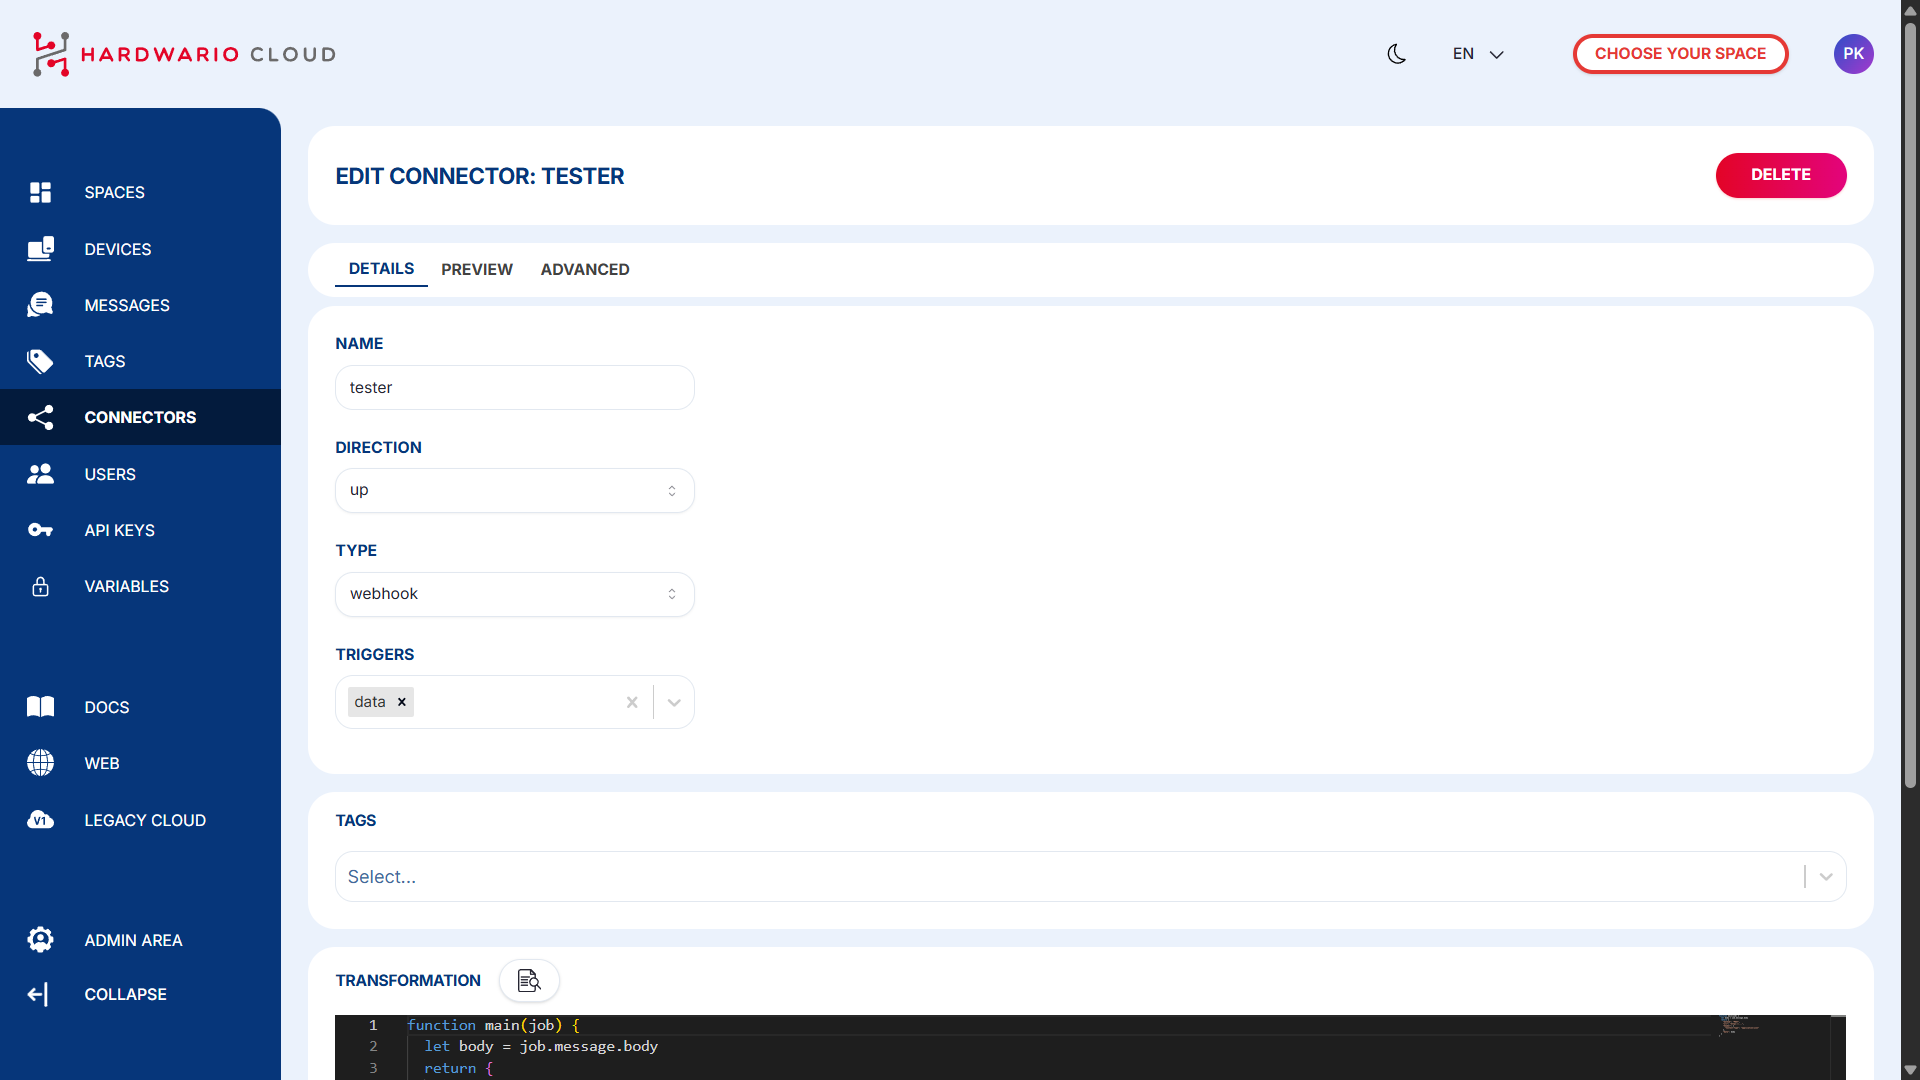This screenshot has width=1920, height=1080.
Task: Collapse the sidebar navigation
Action: [x=38, y=994]
